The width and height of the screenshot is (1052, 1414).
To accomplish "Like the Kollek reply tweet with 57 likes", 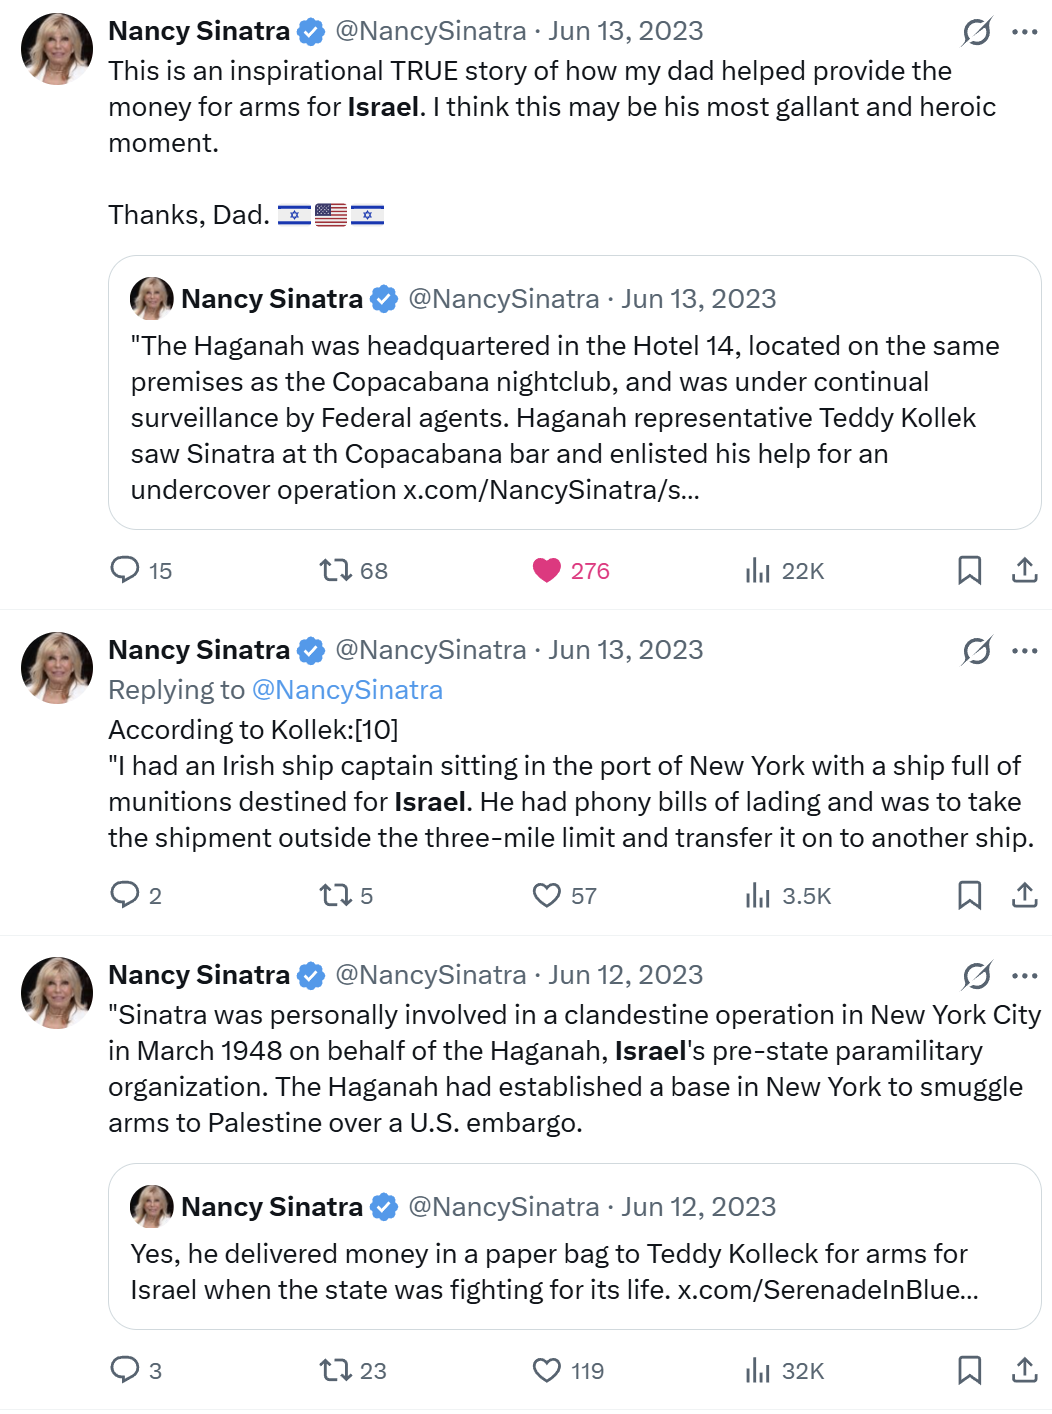I will tap(547, 895).
